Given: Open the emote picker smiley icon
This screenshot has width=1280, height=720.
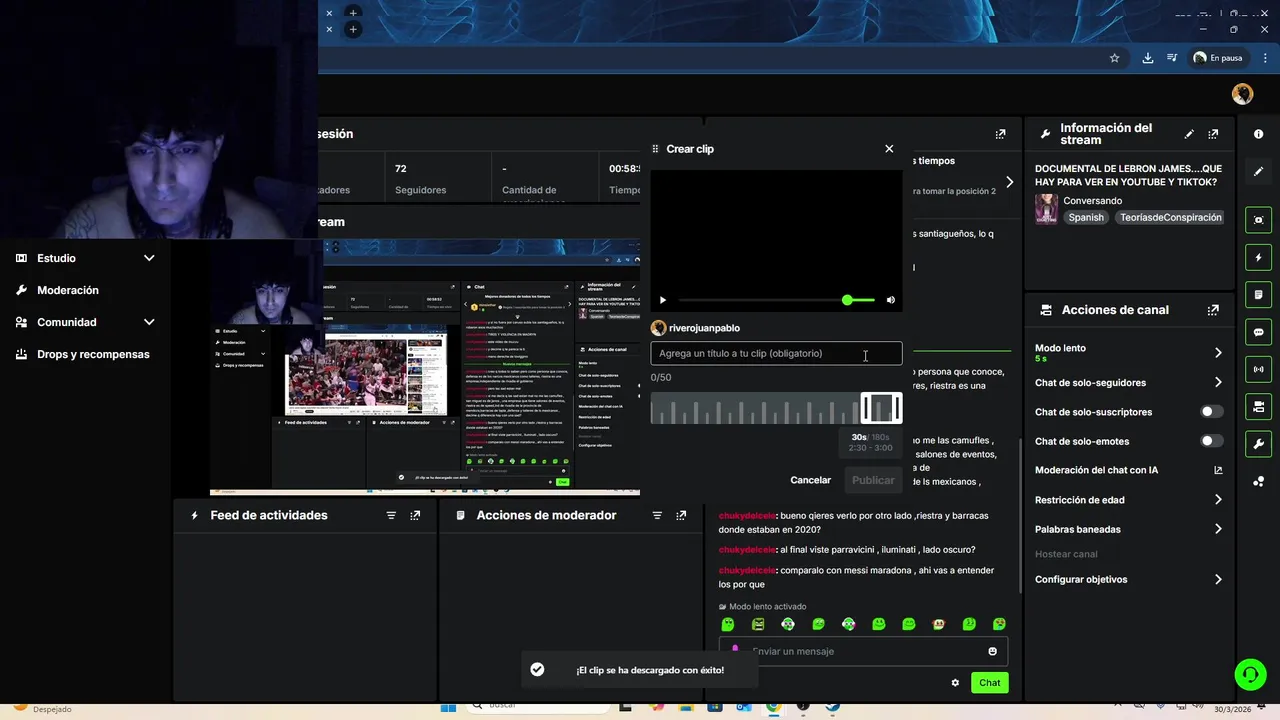Looking at the screenshot, I should pos(992,651).
